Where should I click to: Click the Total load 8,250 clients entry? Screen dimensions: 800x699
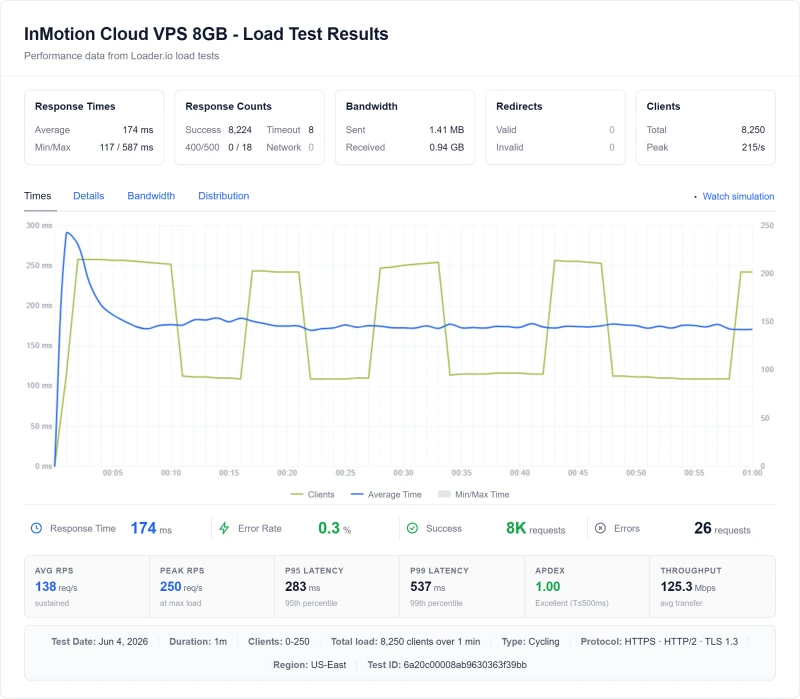[x=406, y=641]
